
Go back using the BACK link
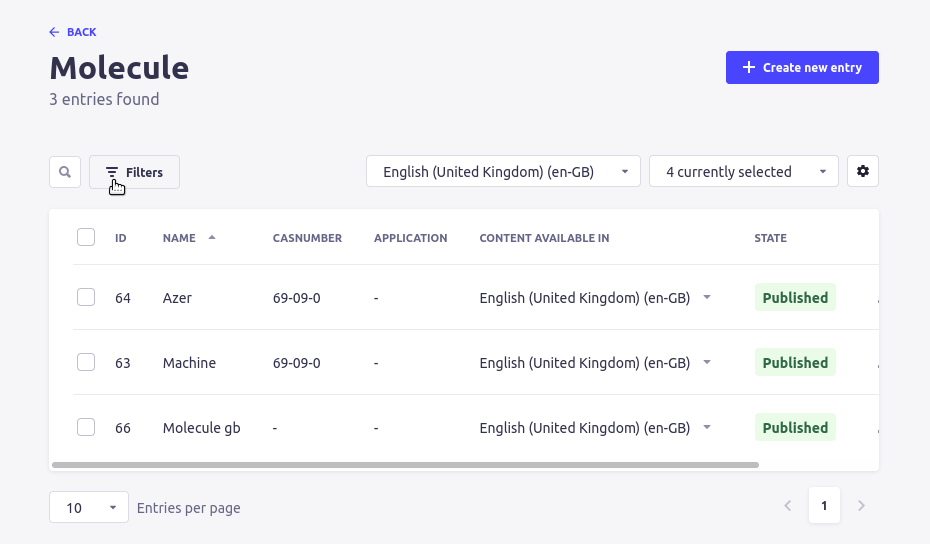coord(73,32)
